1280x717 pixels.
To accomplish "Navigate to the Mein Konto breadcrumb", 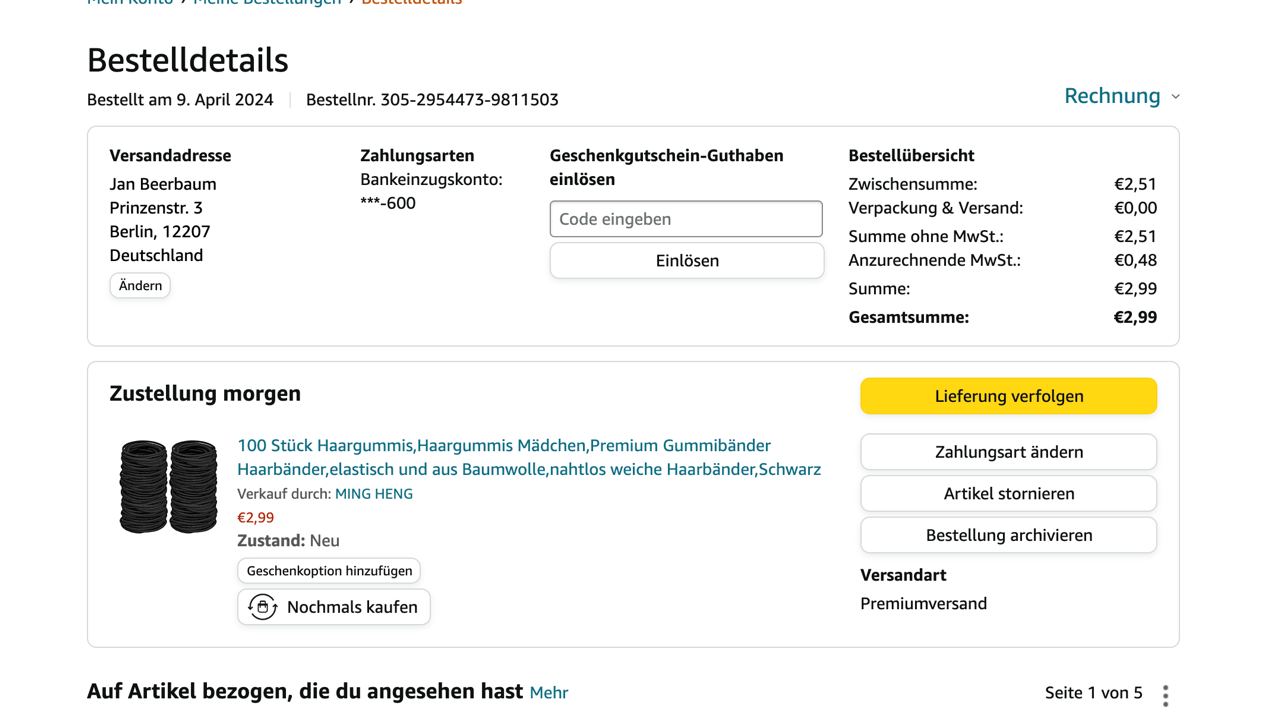I will coord(130,3).
